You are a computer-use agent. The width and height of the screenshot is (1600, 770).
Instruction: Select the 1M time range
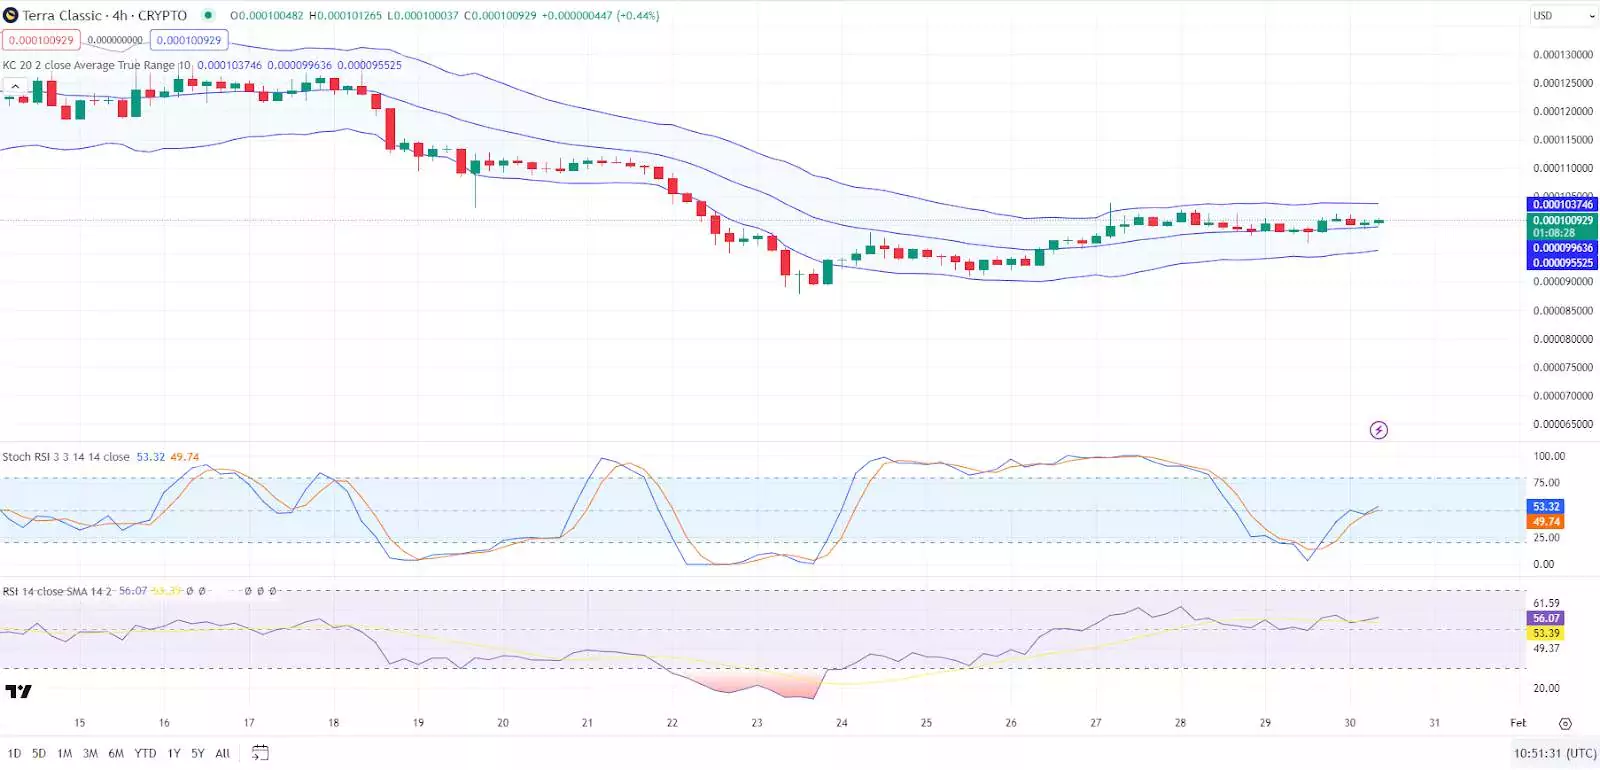click(x=64, y=753)
